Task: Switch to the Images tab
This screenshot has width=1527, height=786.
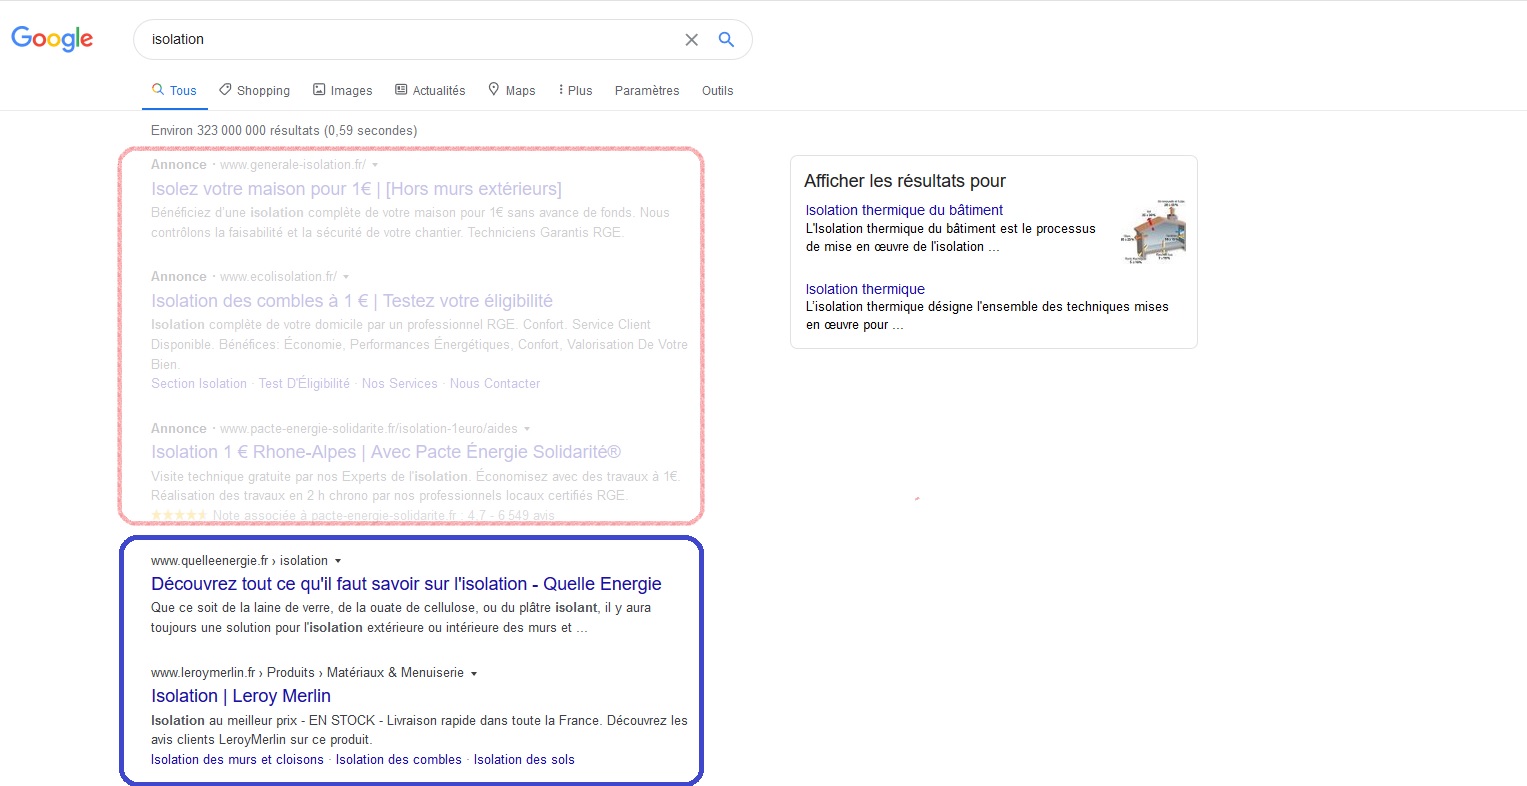Action: [x=342, y=90]
